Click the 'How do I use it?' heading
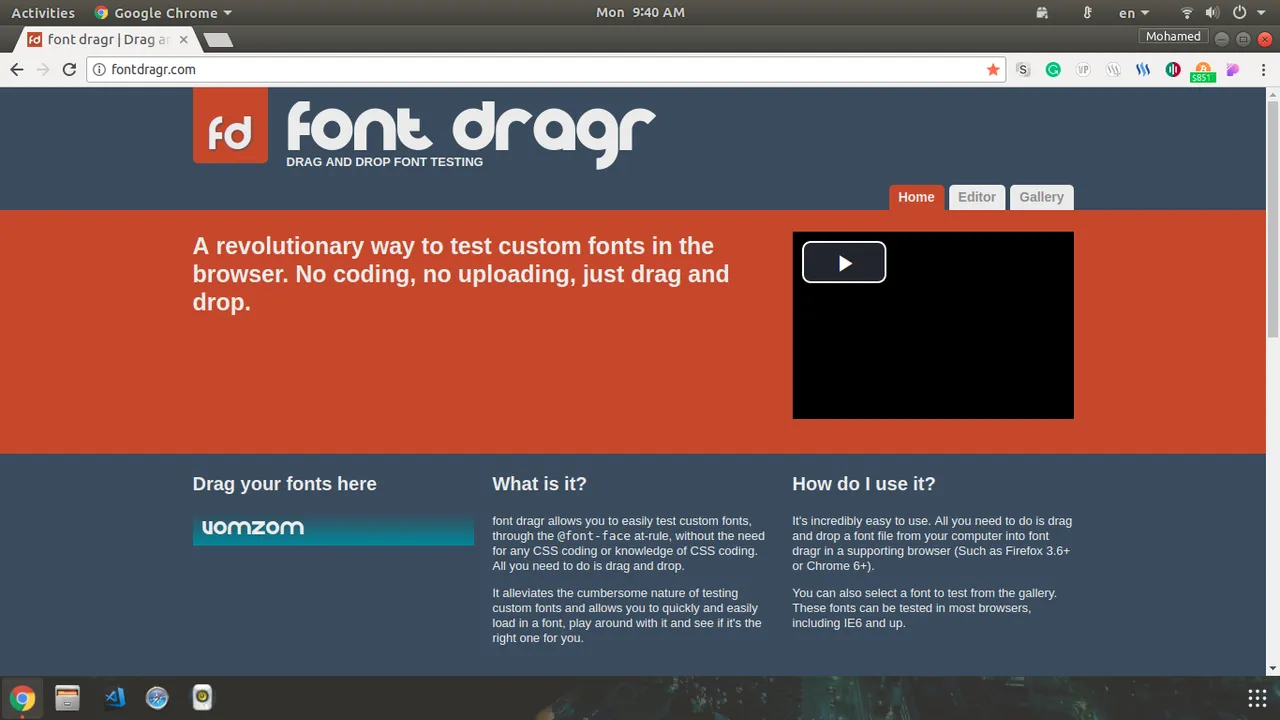1280x720 pixels. tap(864, 484)
